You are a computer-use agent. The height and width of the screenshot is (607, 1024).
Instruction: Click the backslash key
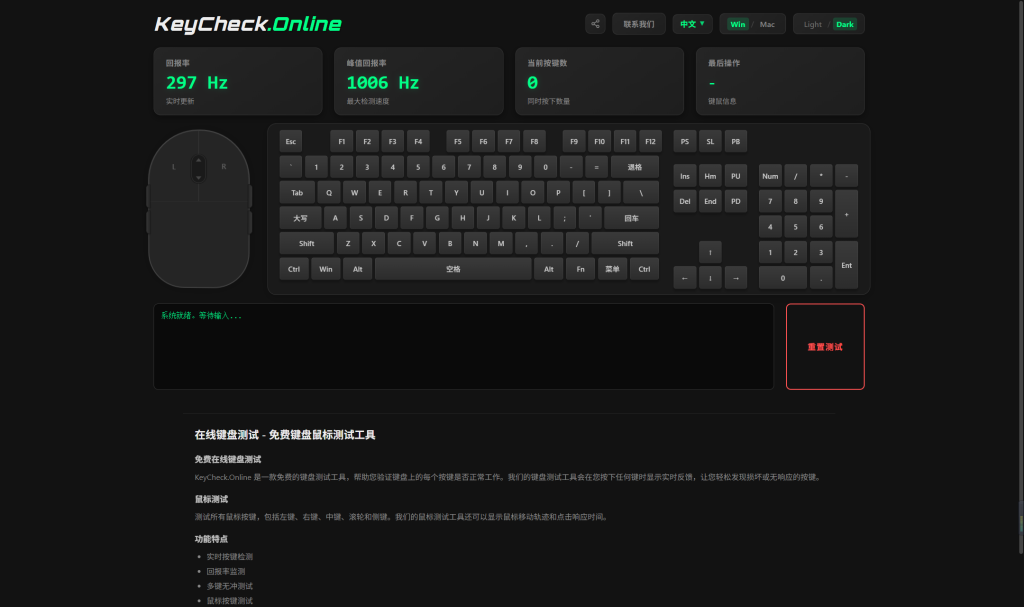click(641, 192)
